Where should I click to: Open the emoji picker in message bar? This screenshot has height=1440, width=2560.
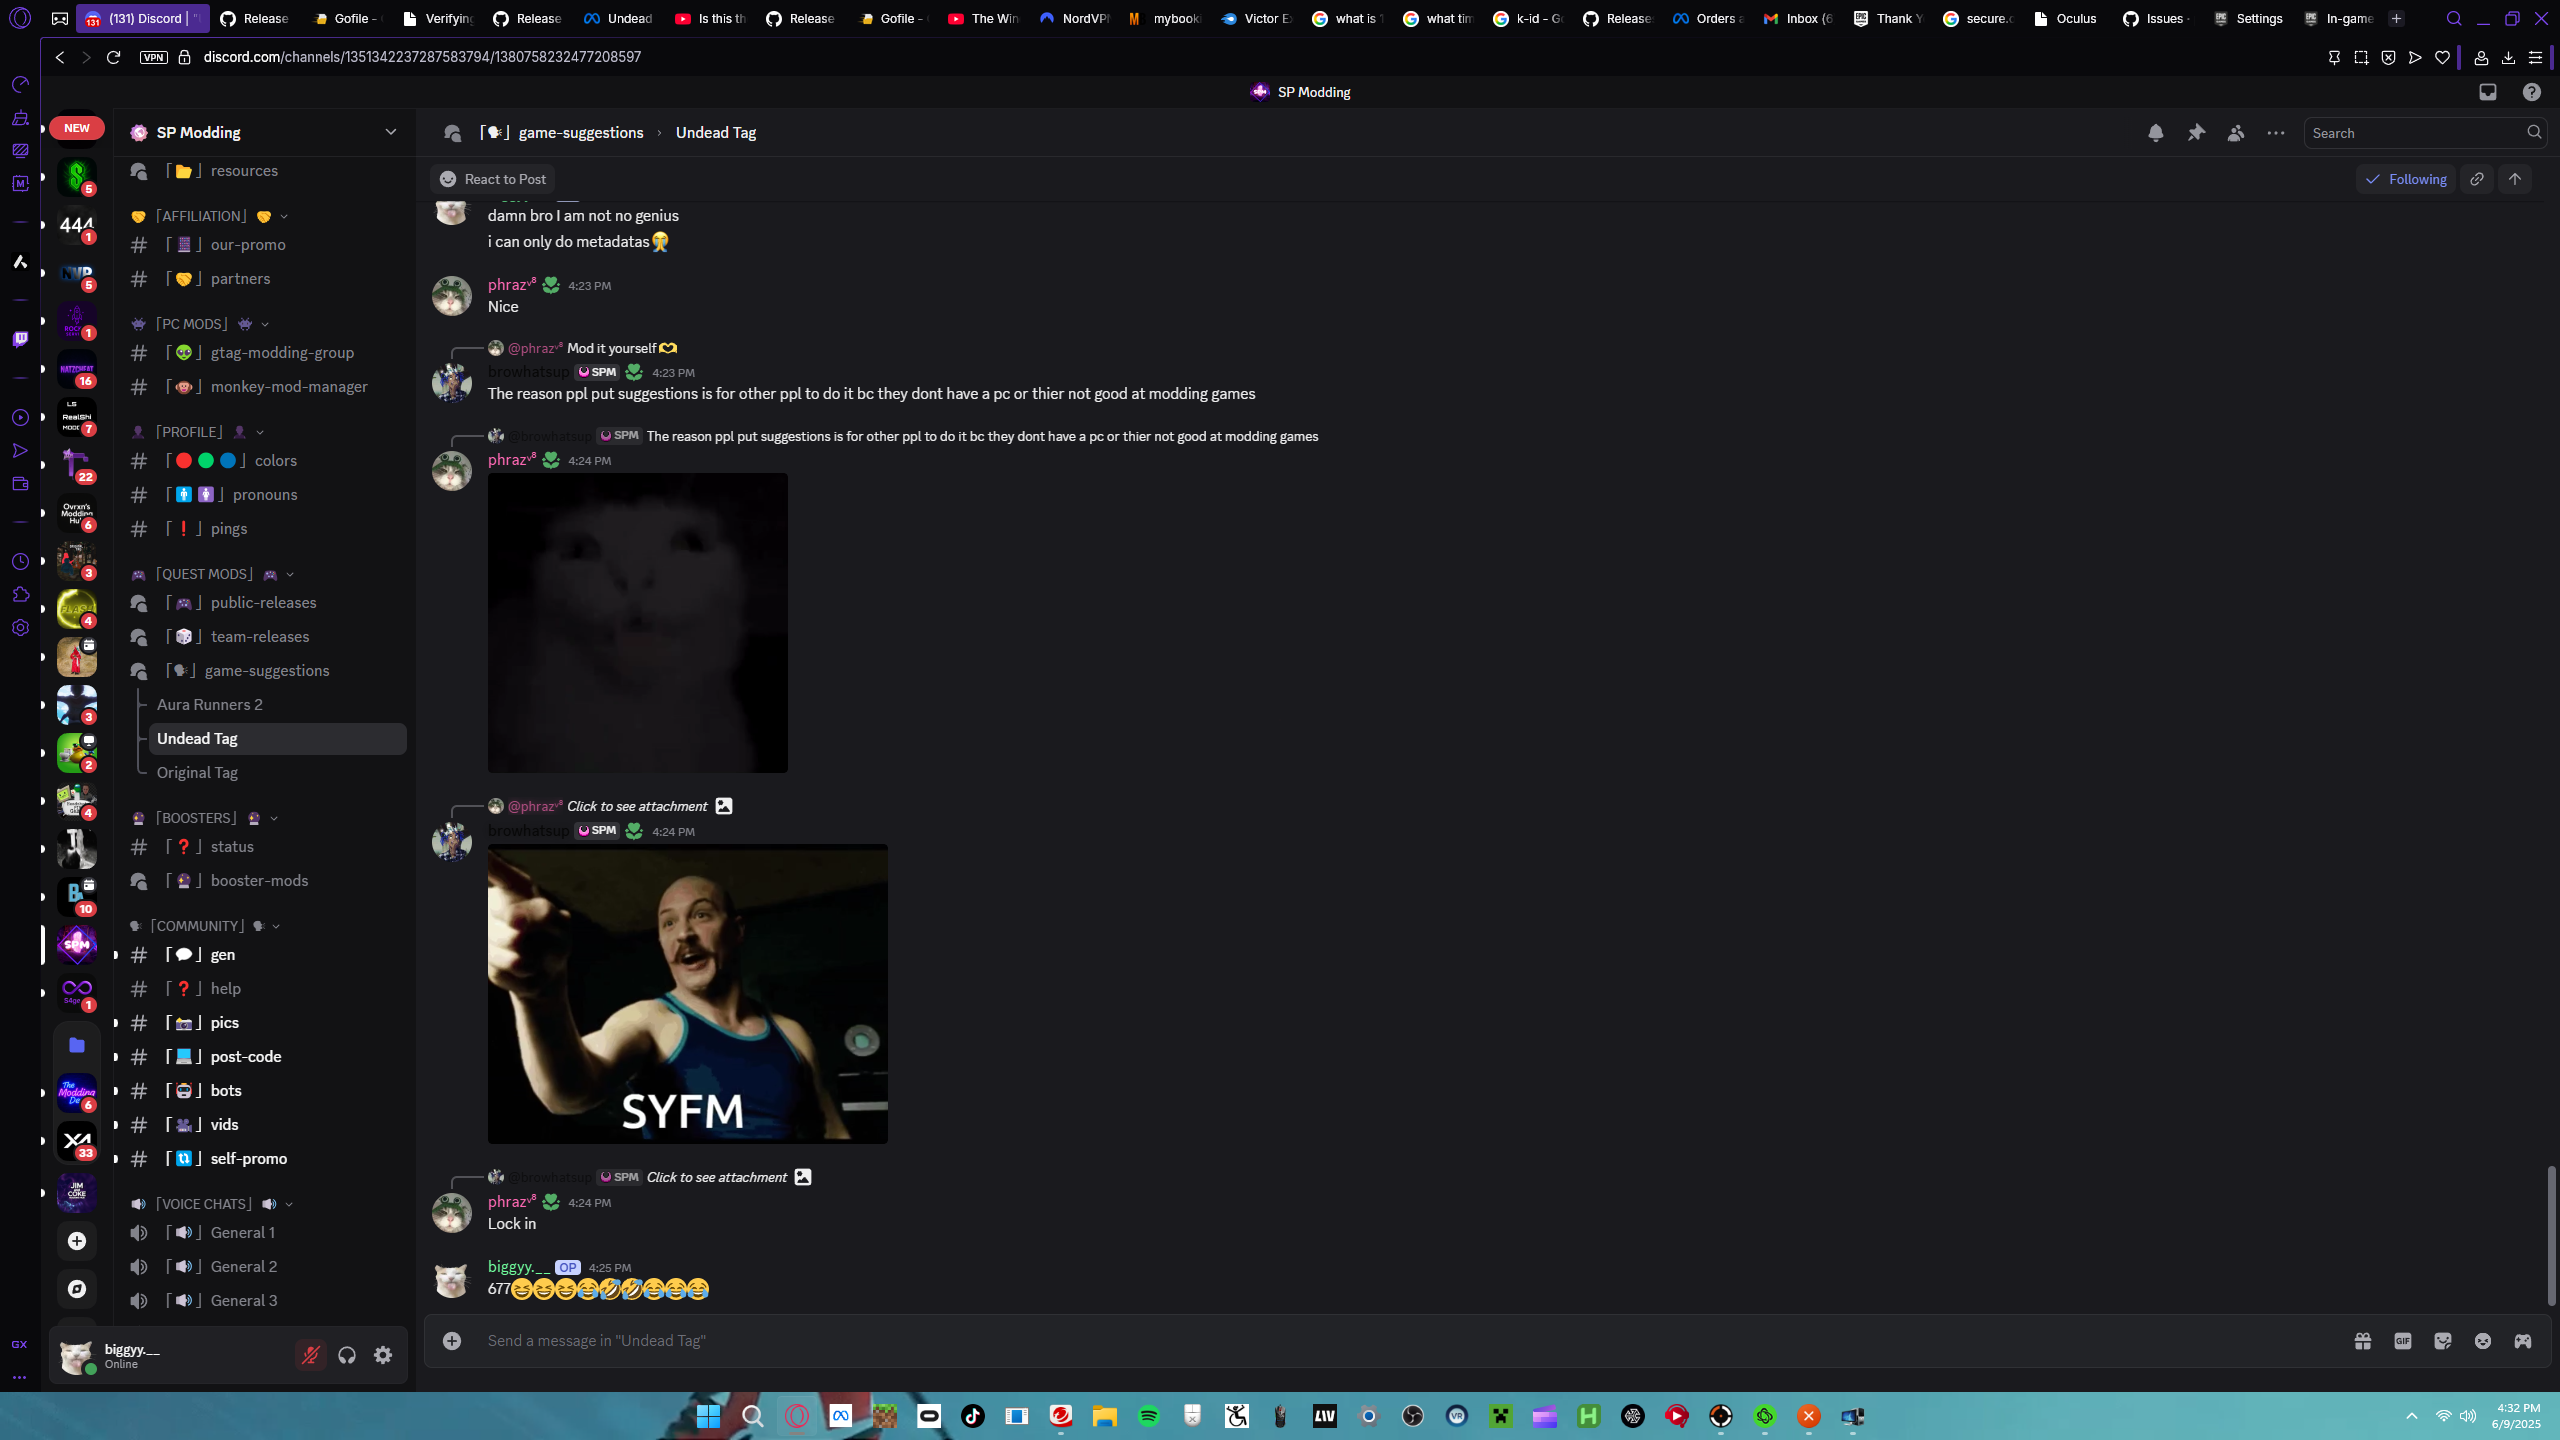[x=2483, y=1341]
